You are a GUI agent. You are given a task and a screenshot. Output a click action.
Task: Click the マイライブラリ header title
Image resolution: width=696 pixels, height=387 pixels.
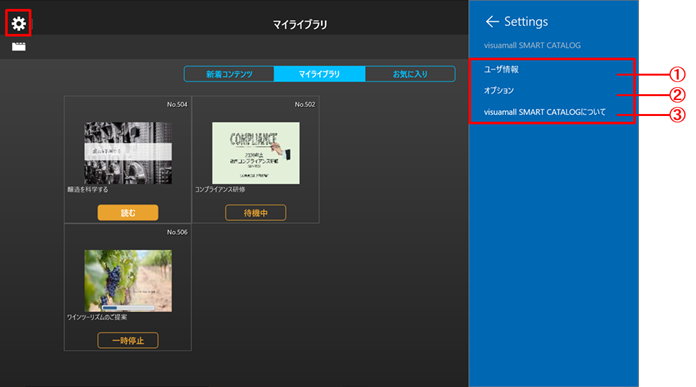click(300, 24)
